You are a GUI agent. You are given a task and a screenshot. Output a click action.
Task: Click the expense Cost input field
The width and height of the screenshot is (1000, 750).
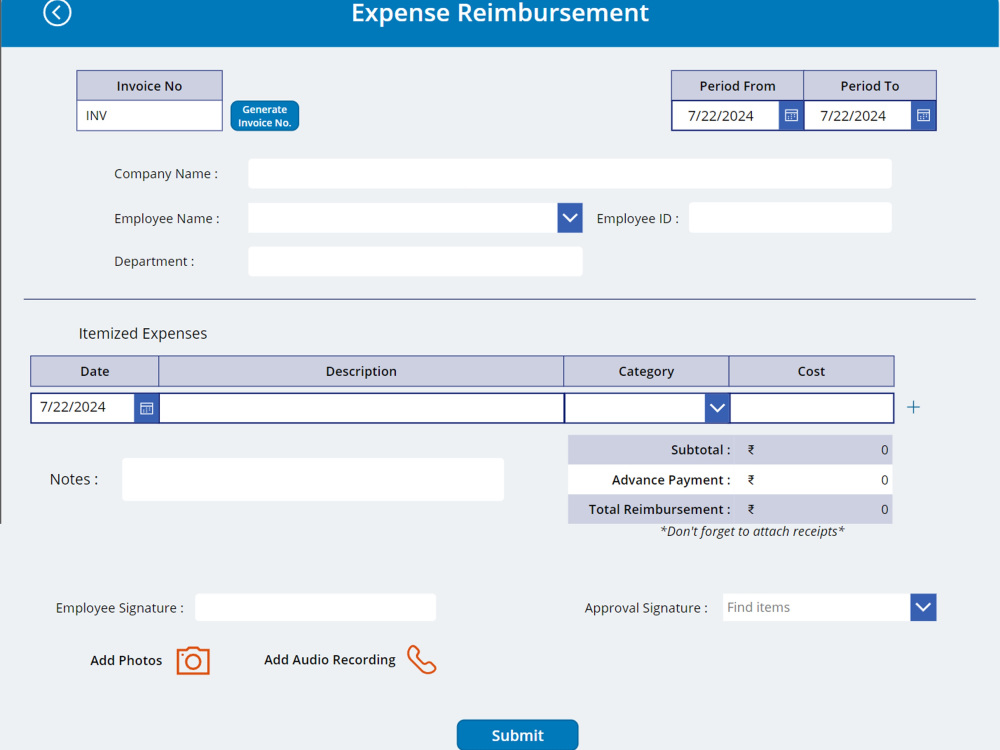coord(811,408)
